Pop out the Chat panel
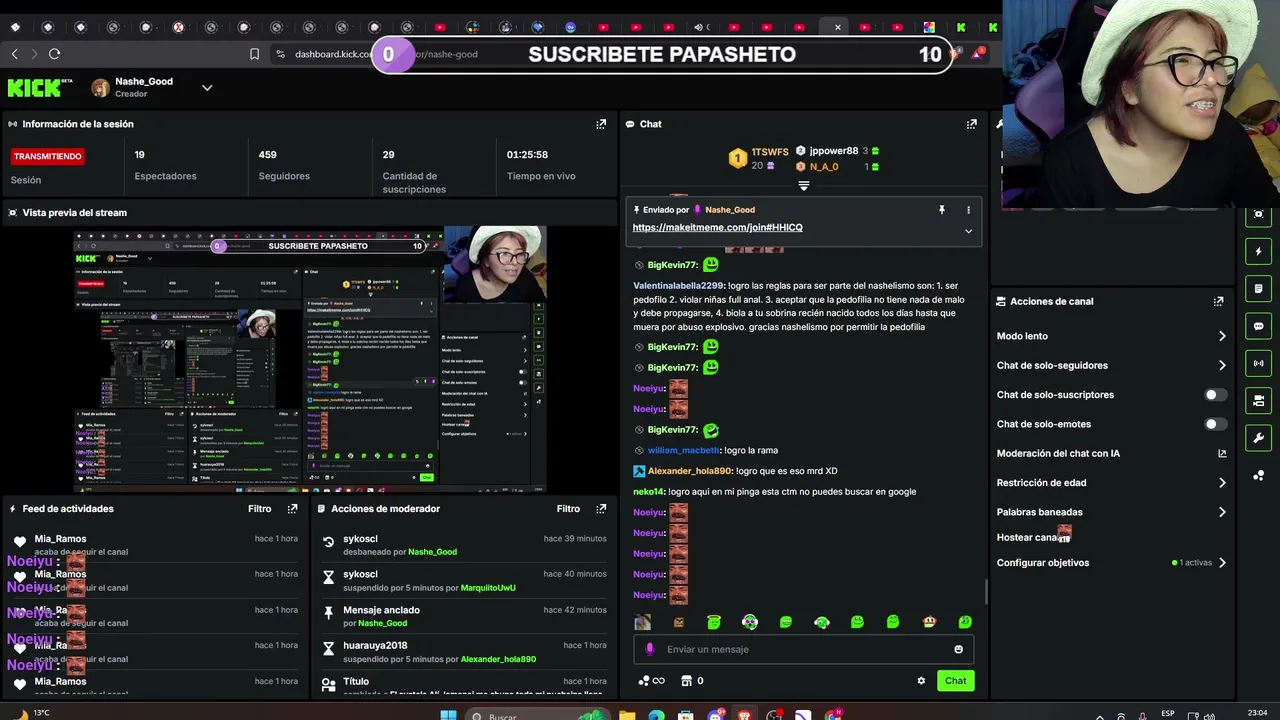 [971, 124]
